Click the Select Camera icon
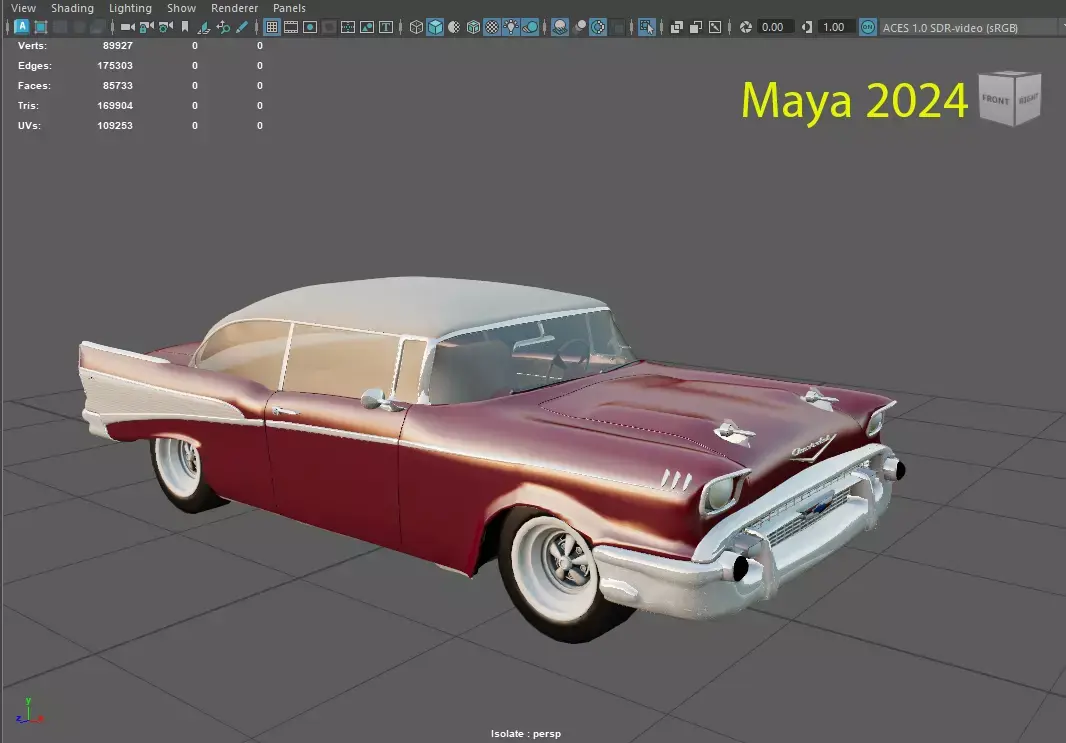Screen dimensions: 1066x743 click(127, 27)
